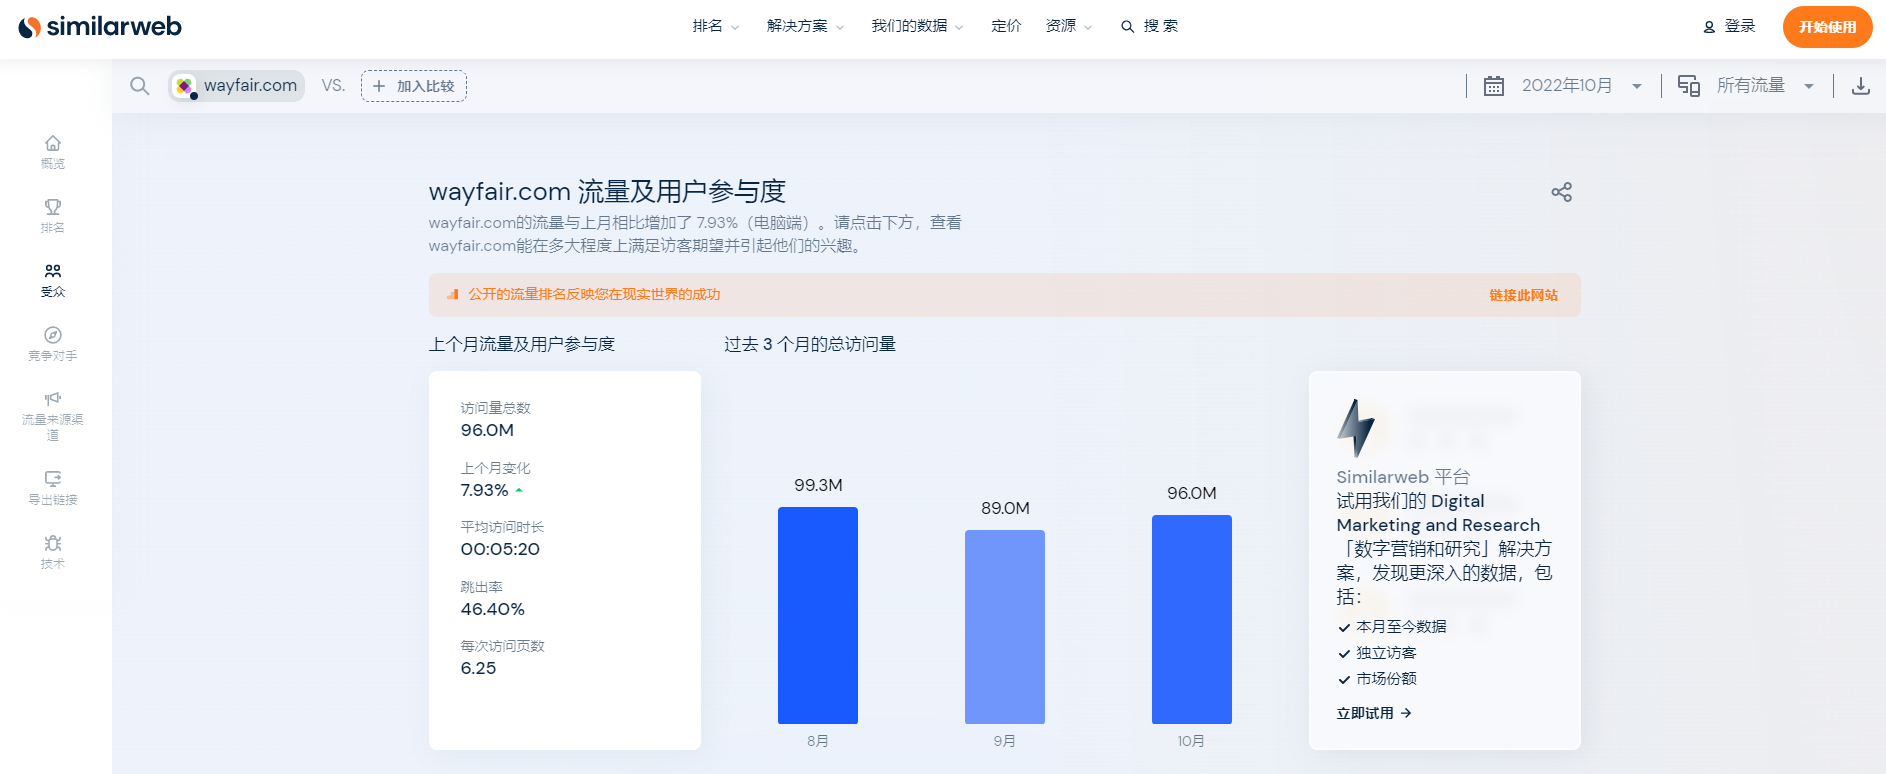Screen dimensions: 1886x774
Task: Open the 2022年10月 date dropdown
Action: point(1581,86)
